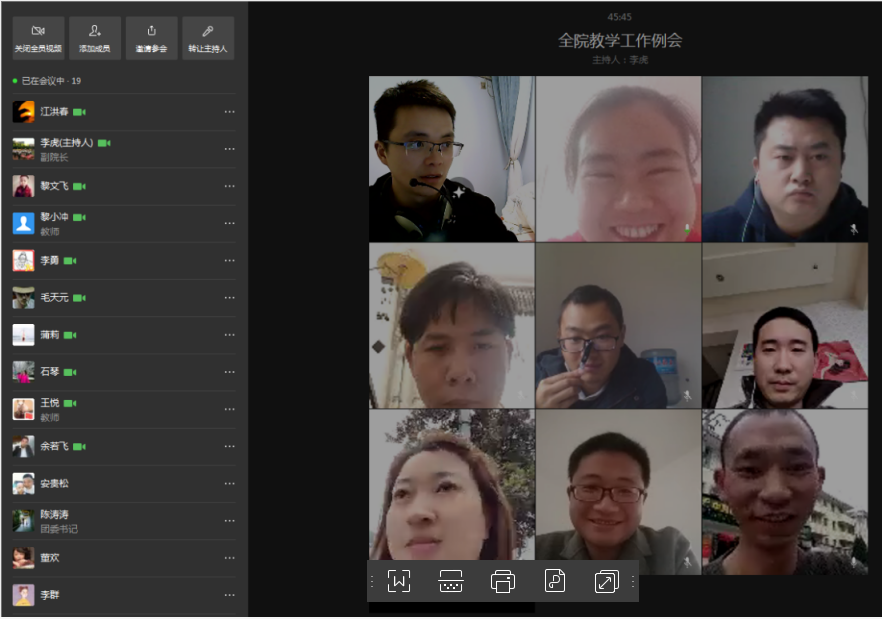Image resolution: width=882 pixels, height=619 pixels.
Task: Open the "..." options for 王悦
Action: [x=229, y=409]
